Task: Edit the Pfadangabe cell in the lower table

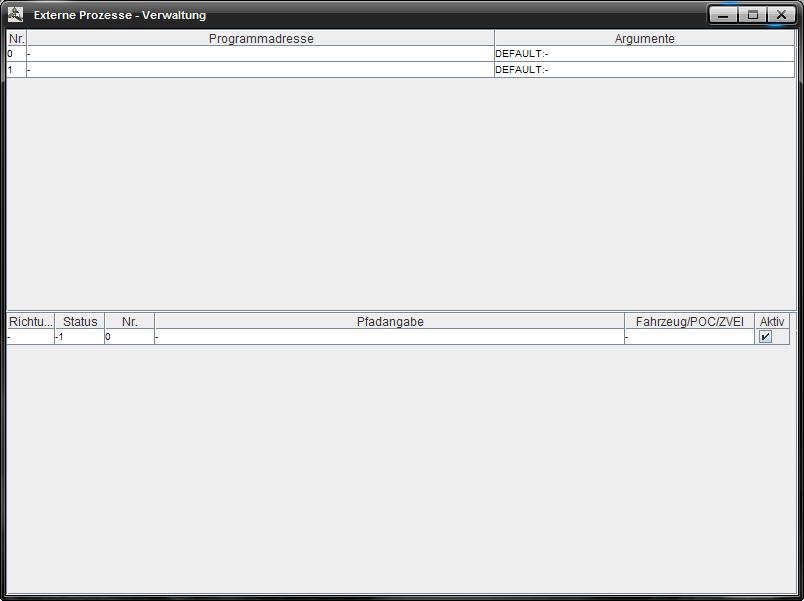Action: [389, 337]
